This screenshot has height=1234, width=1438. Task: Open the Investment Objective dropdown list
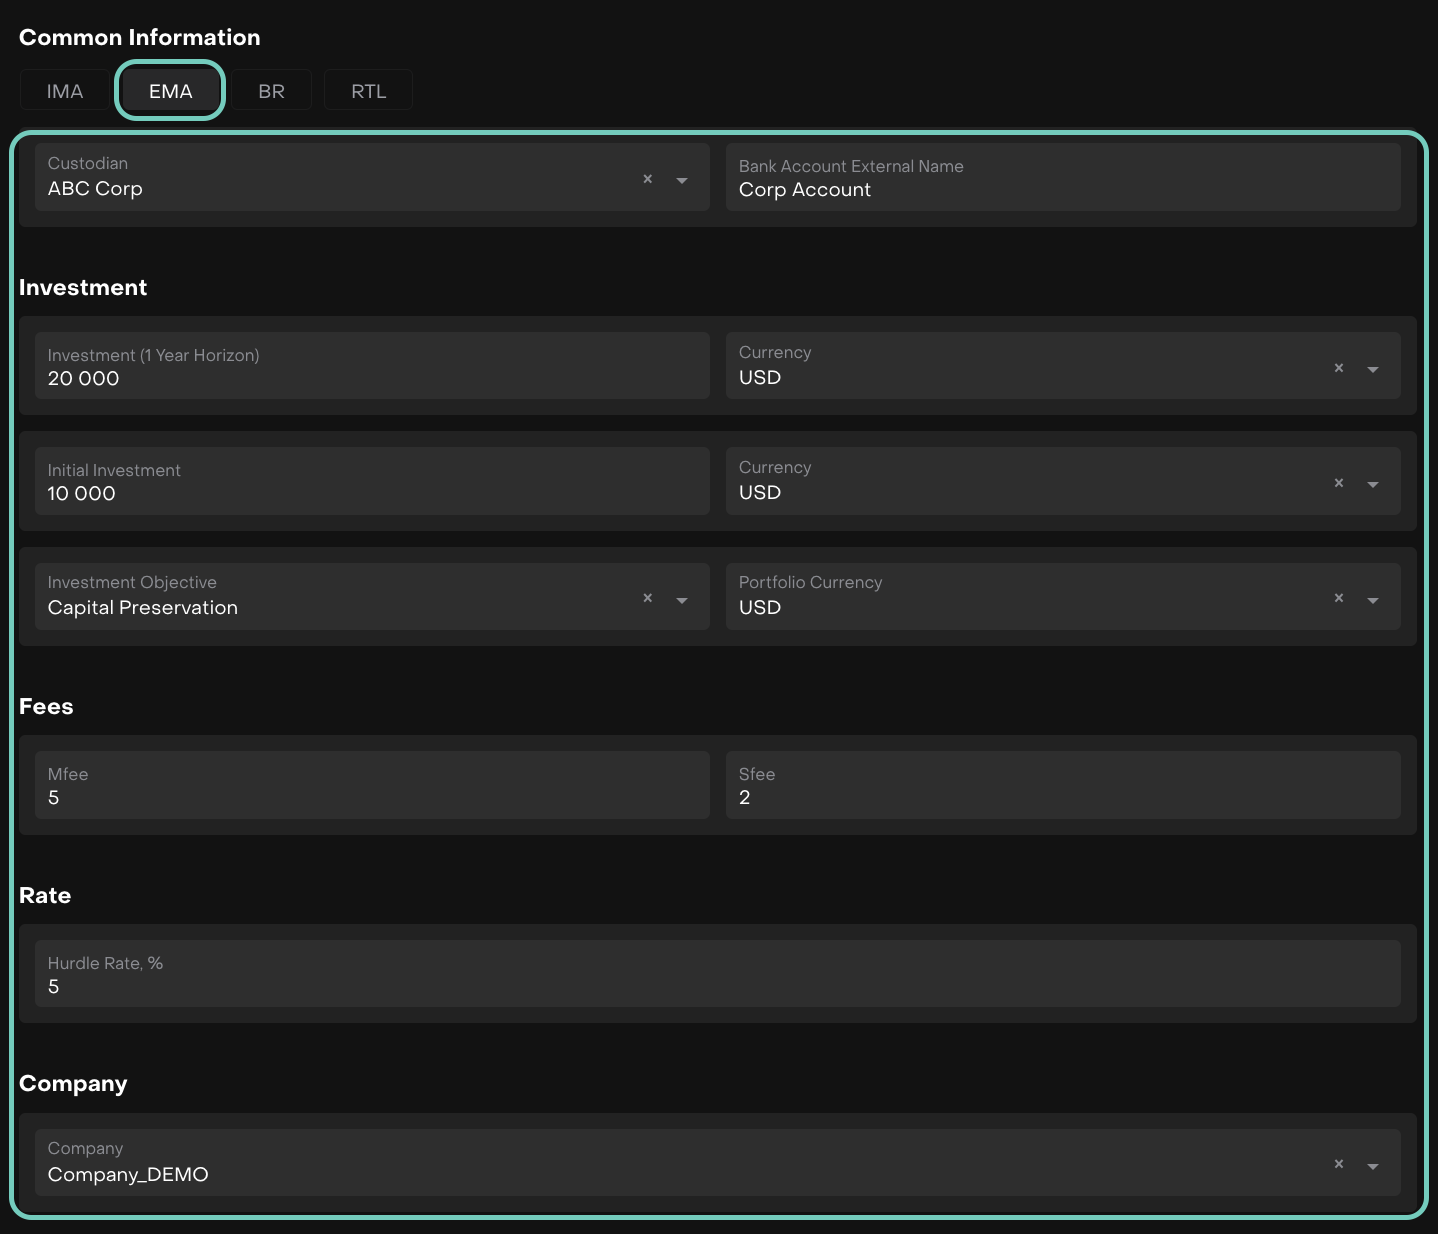682,600
